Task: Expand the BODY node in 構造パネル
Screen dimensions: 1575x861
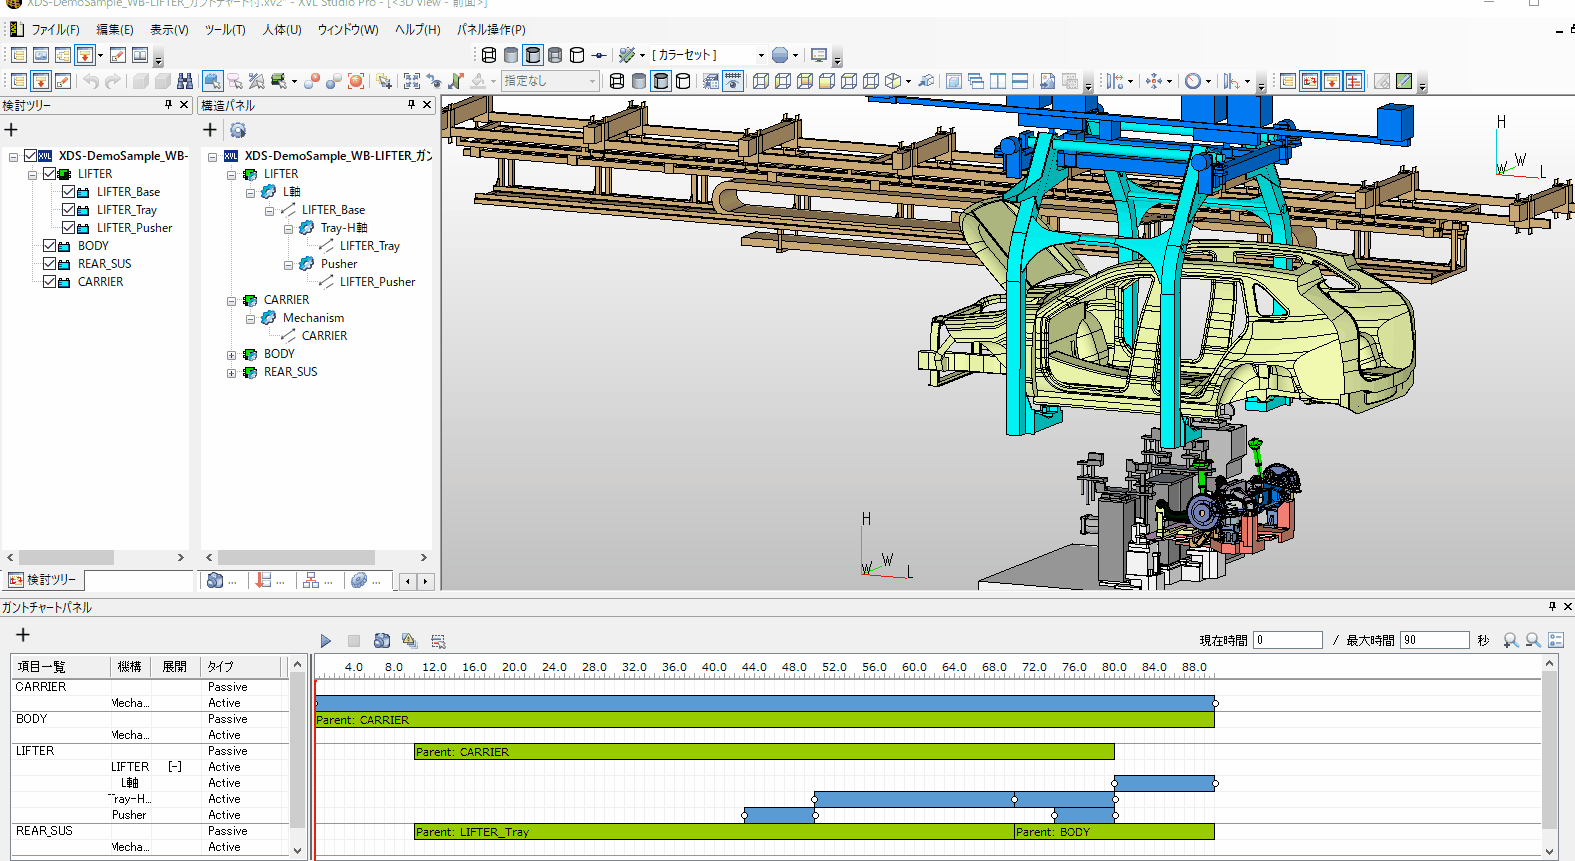Action: [231, 355]
